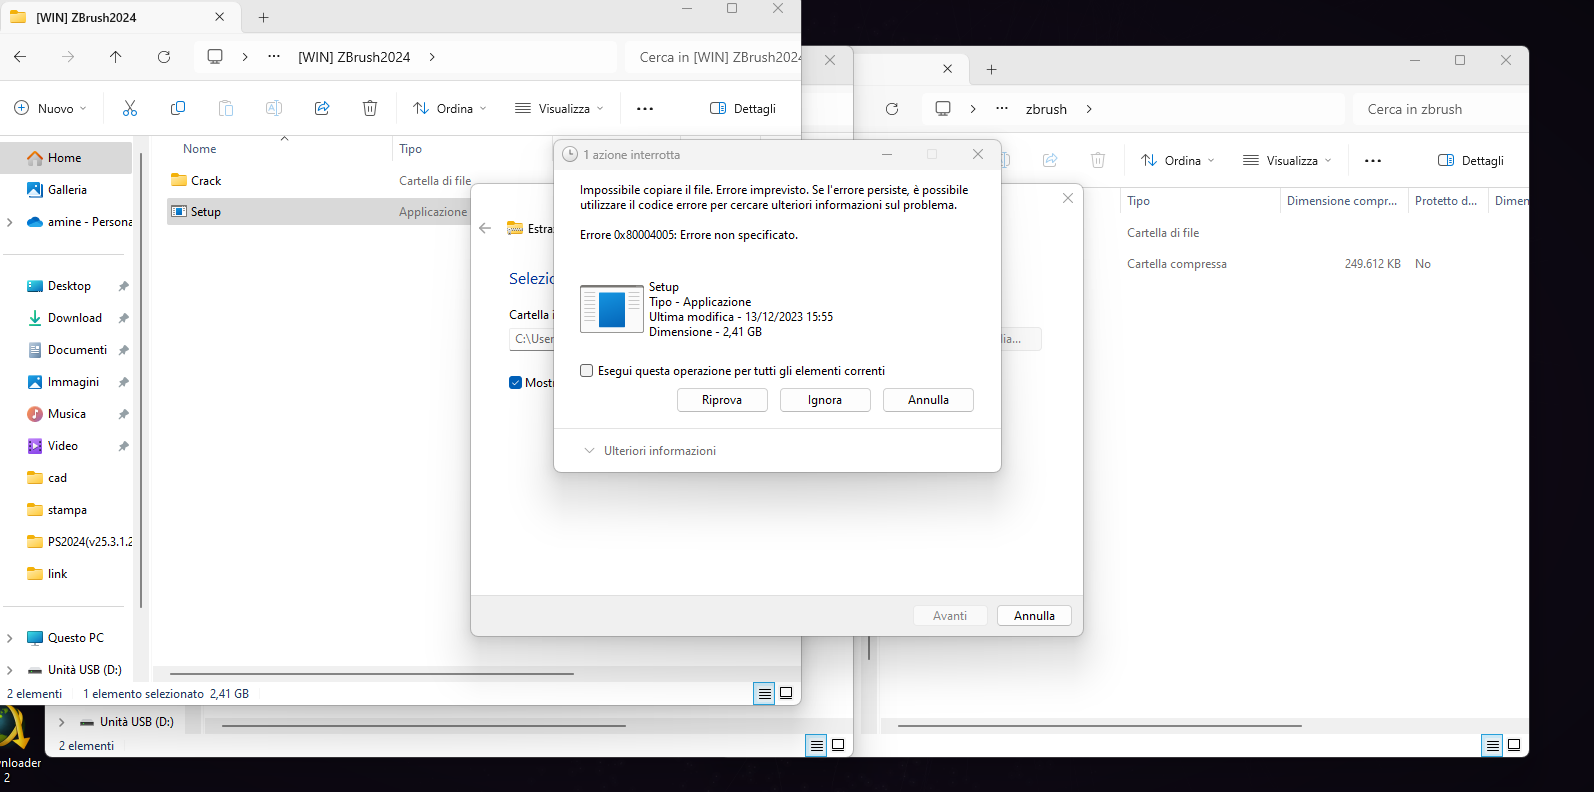
Task: Click the Cut scissors icon in ZBrush2024 window
Action: pos(129,108)
